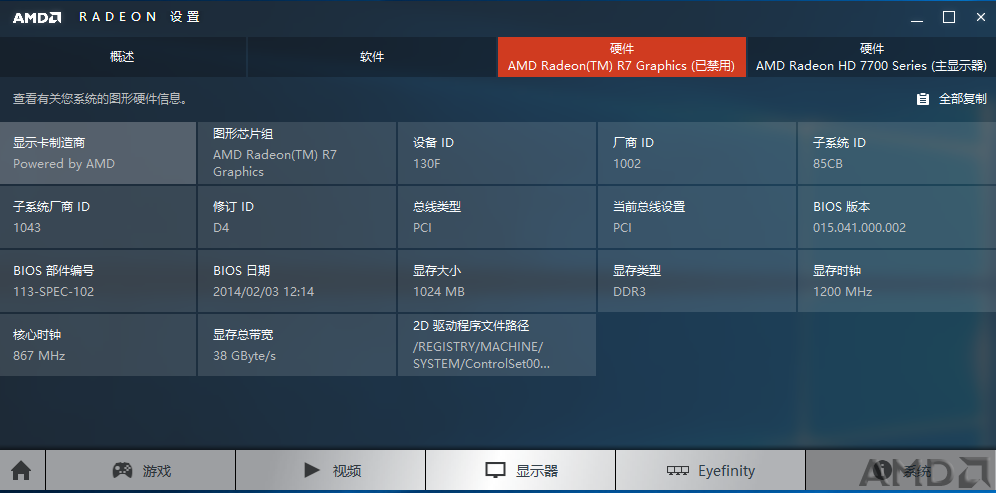Click the 厂商 ID tile
This screenshot has height=493, width=996.
(697, 153)
